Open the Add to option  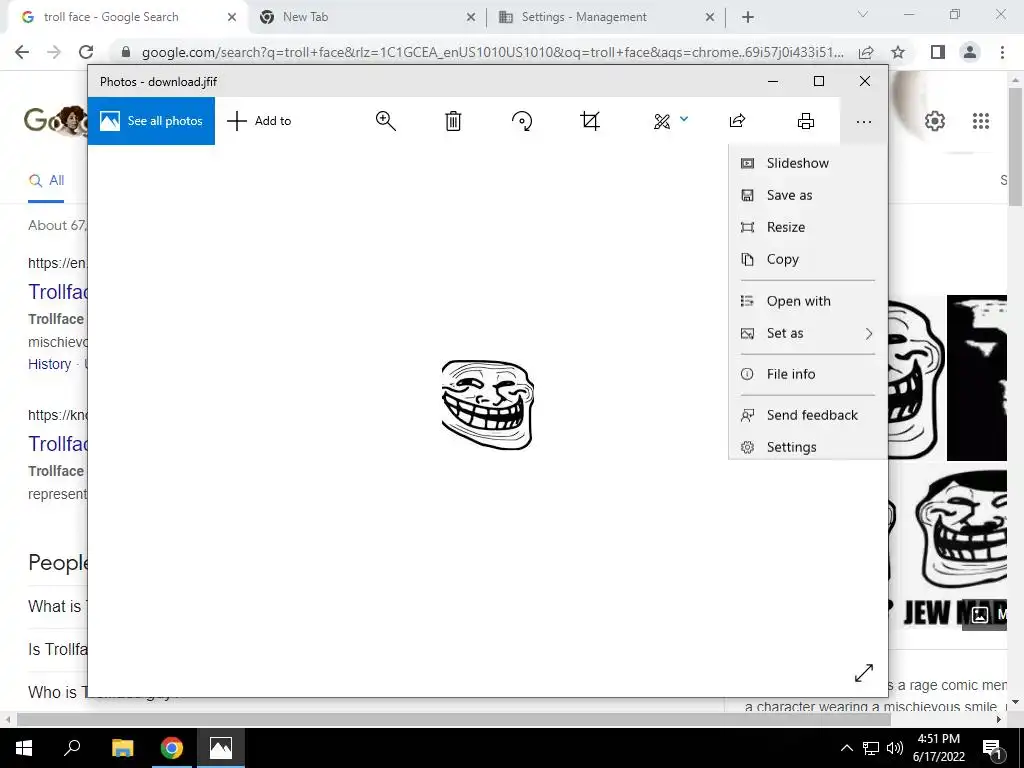pyautogui.click(x=259, y=121)
